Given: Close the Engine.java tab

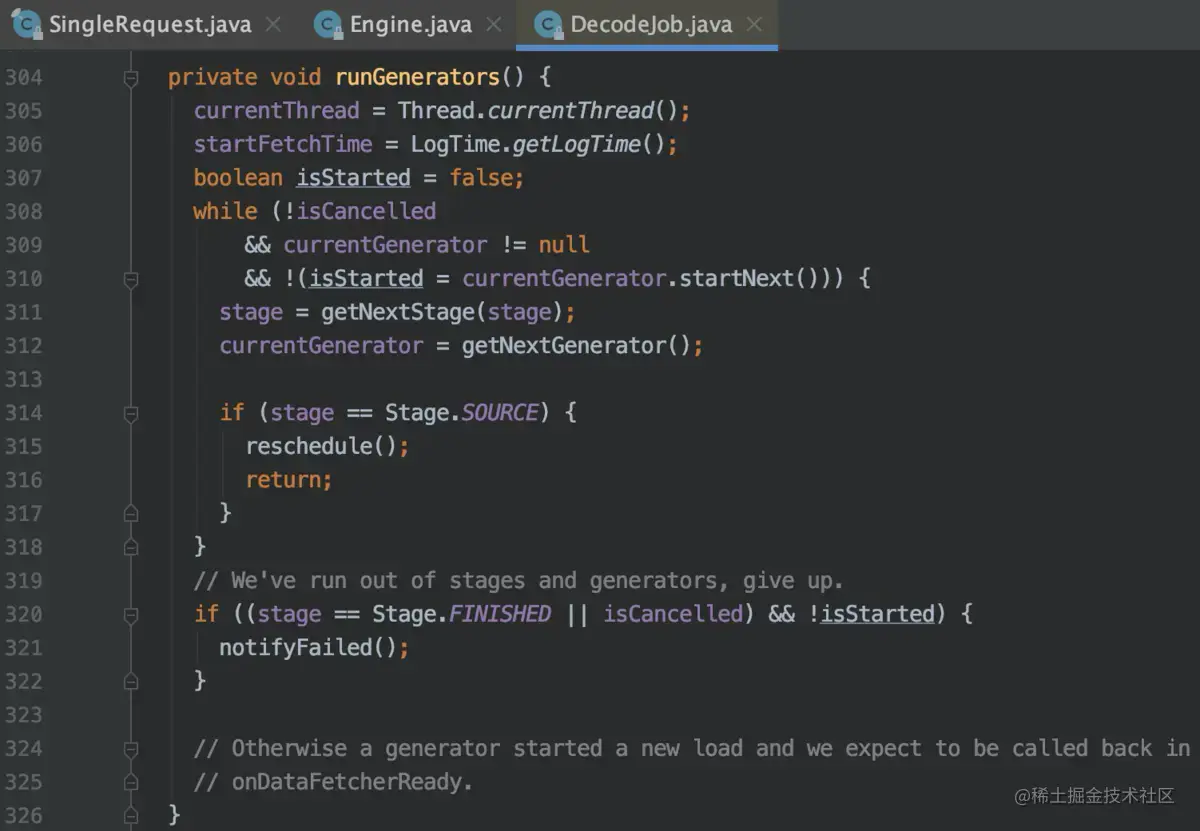Looking at the screenshot, I should [493, 24].
